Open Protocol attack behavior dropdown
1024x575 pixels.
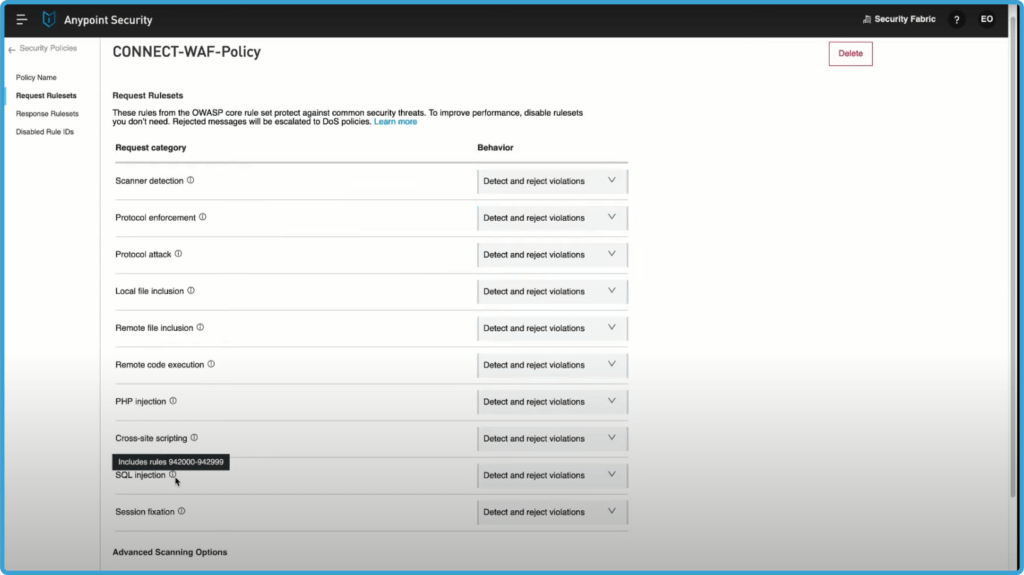[x=552, y=254]
